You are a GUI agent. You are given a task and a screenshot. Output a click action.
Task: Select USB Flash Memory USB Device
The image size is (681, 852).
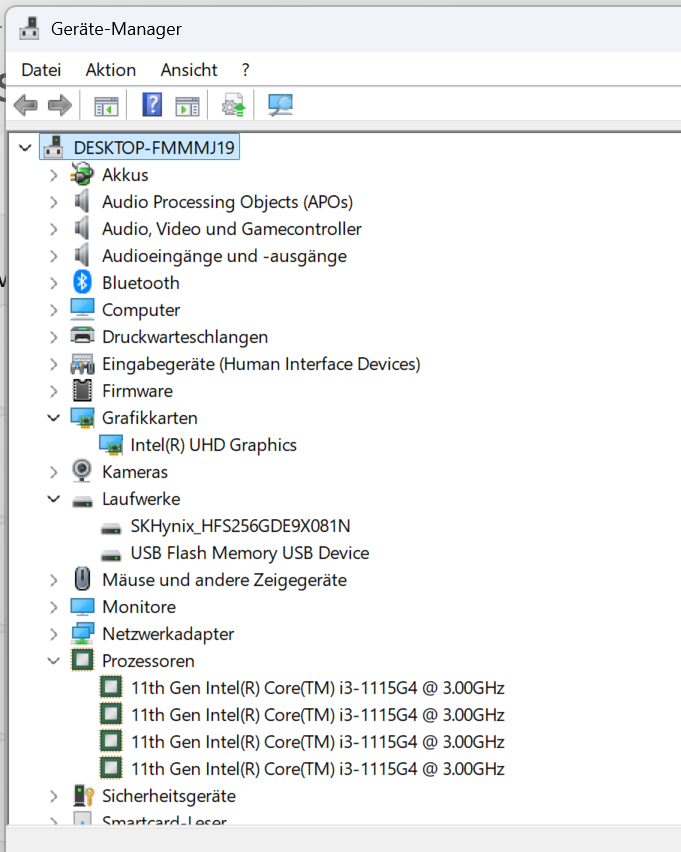coord(250,553)
